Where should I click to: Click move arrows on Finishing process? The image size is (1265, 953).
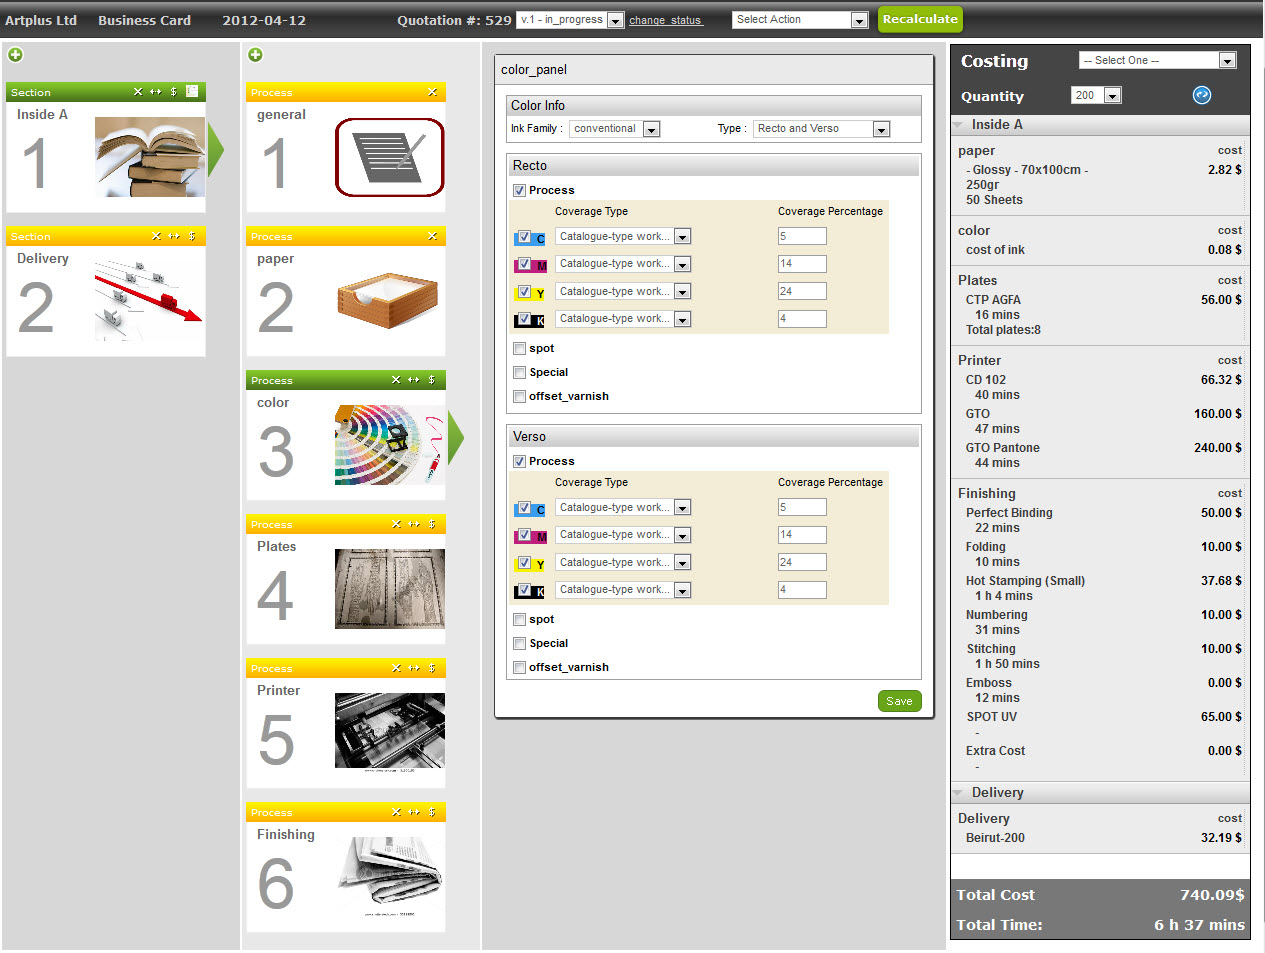coord(414,812)
